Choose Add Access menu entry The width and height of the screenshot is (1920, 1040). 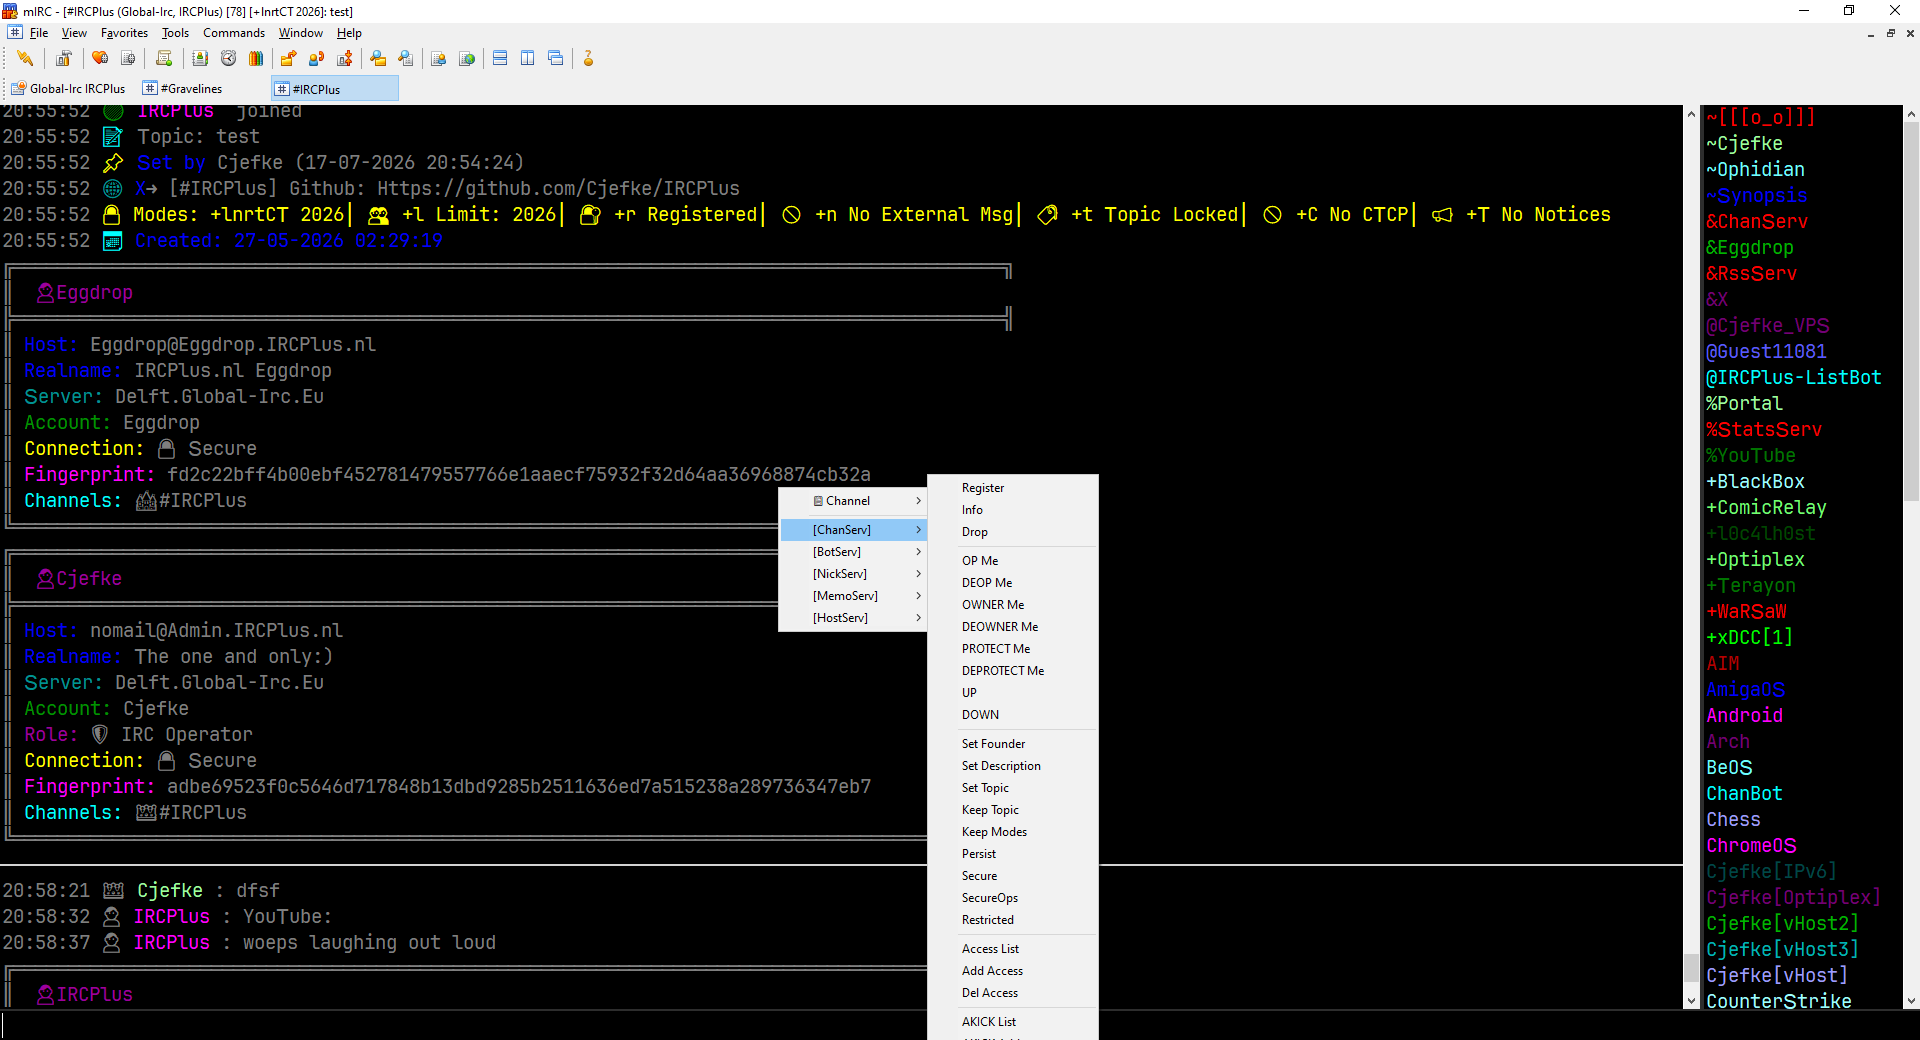coord(1013,971)
